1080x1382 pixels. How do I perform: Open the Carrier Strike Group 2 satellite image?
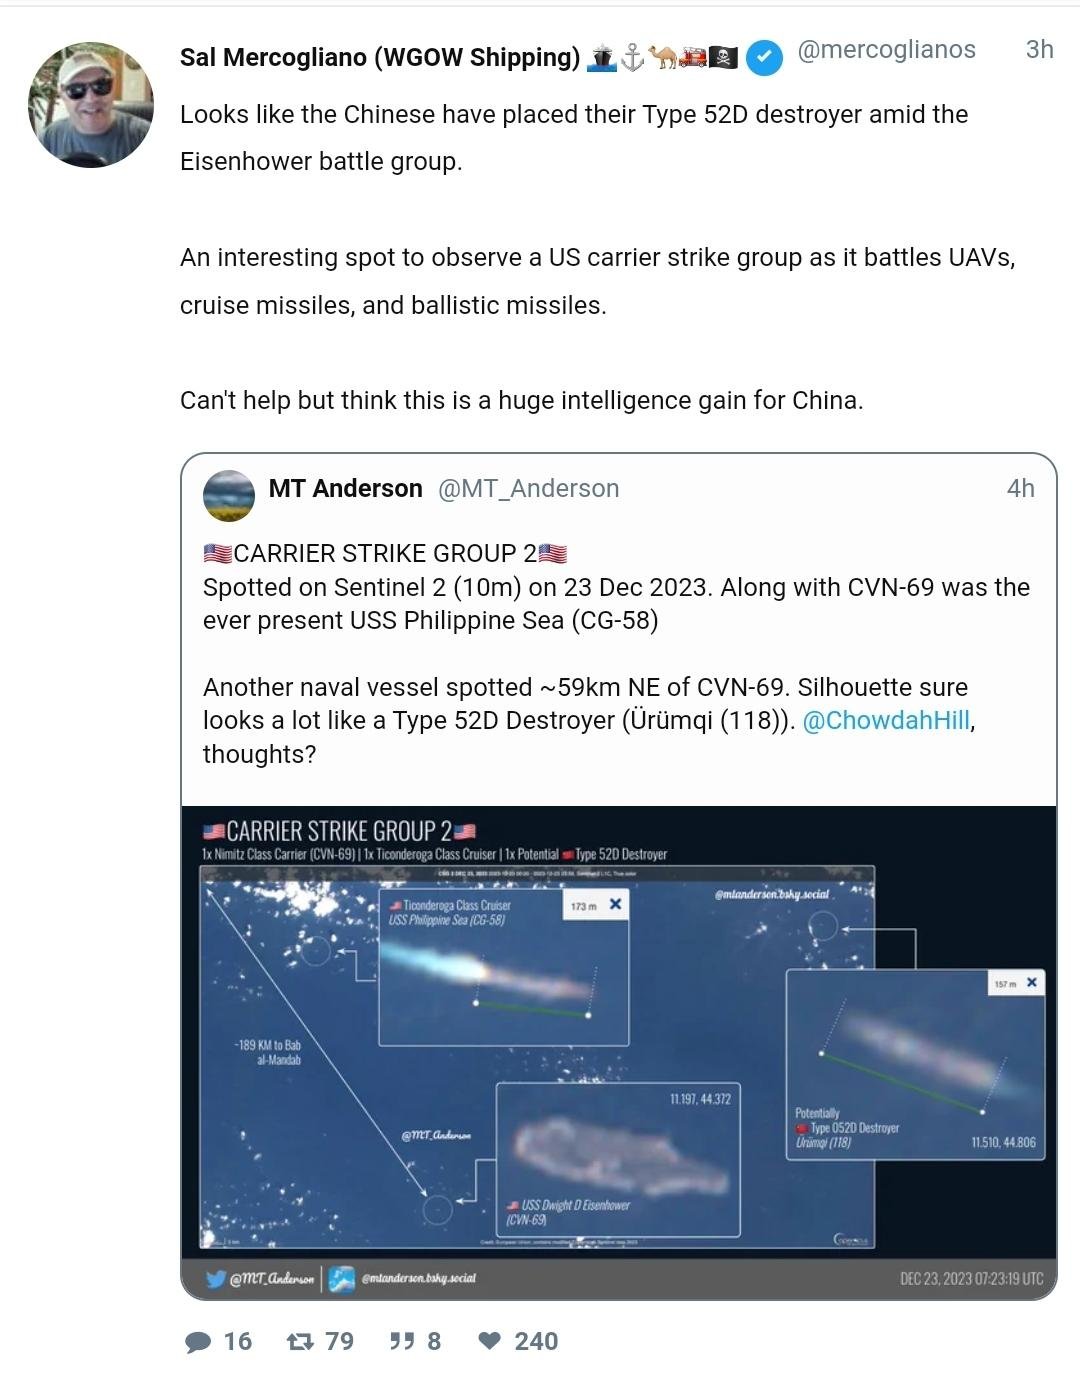click(x=618, y=1050)
